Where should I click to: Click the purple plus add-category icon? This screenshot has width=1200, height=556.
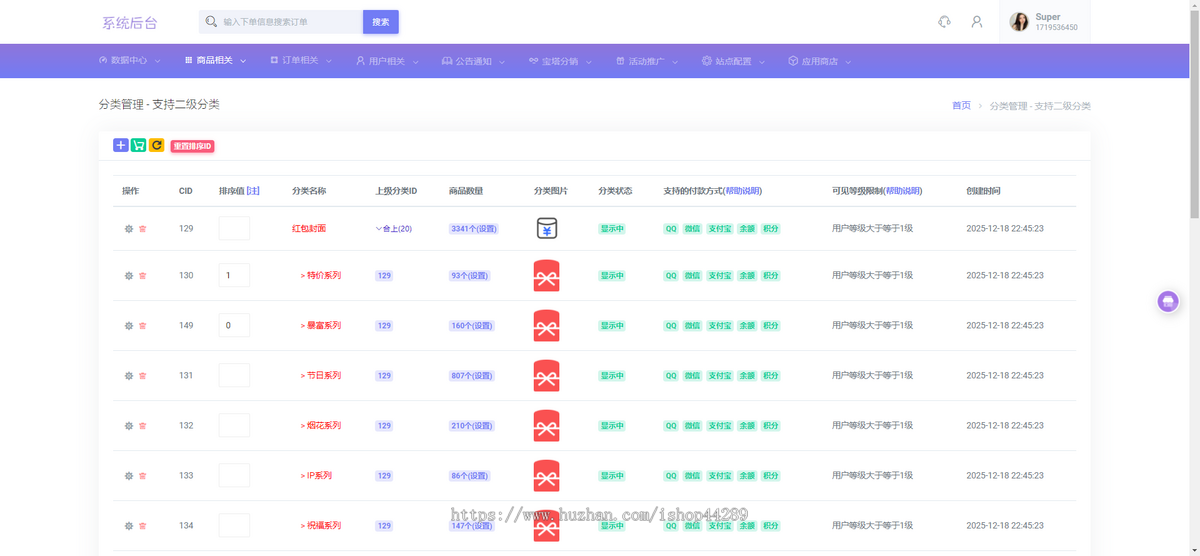[x=121, y=145]
